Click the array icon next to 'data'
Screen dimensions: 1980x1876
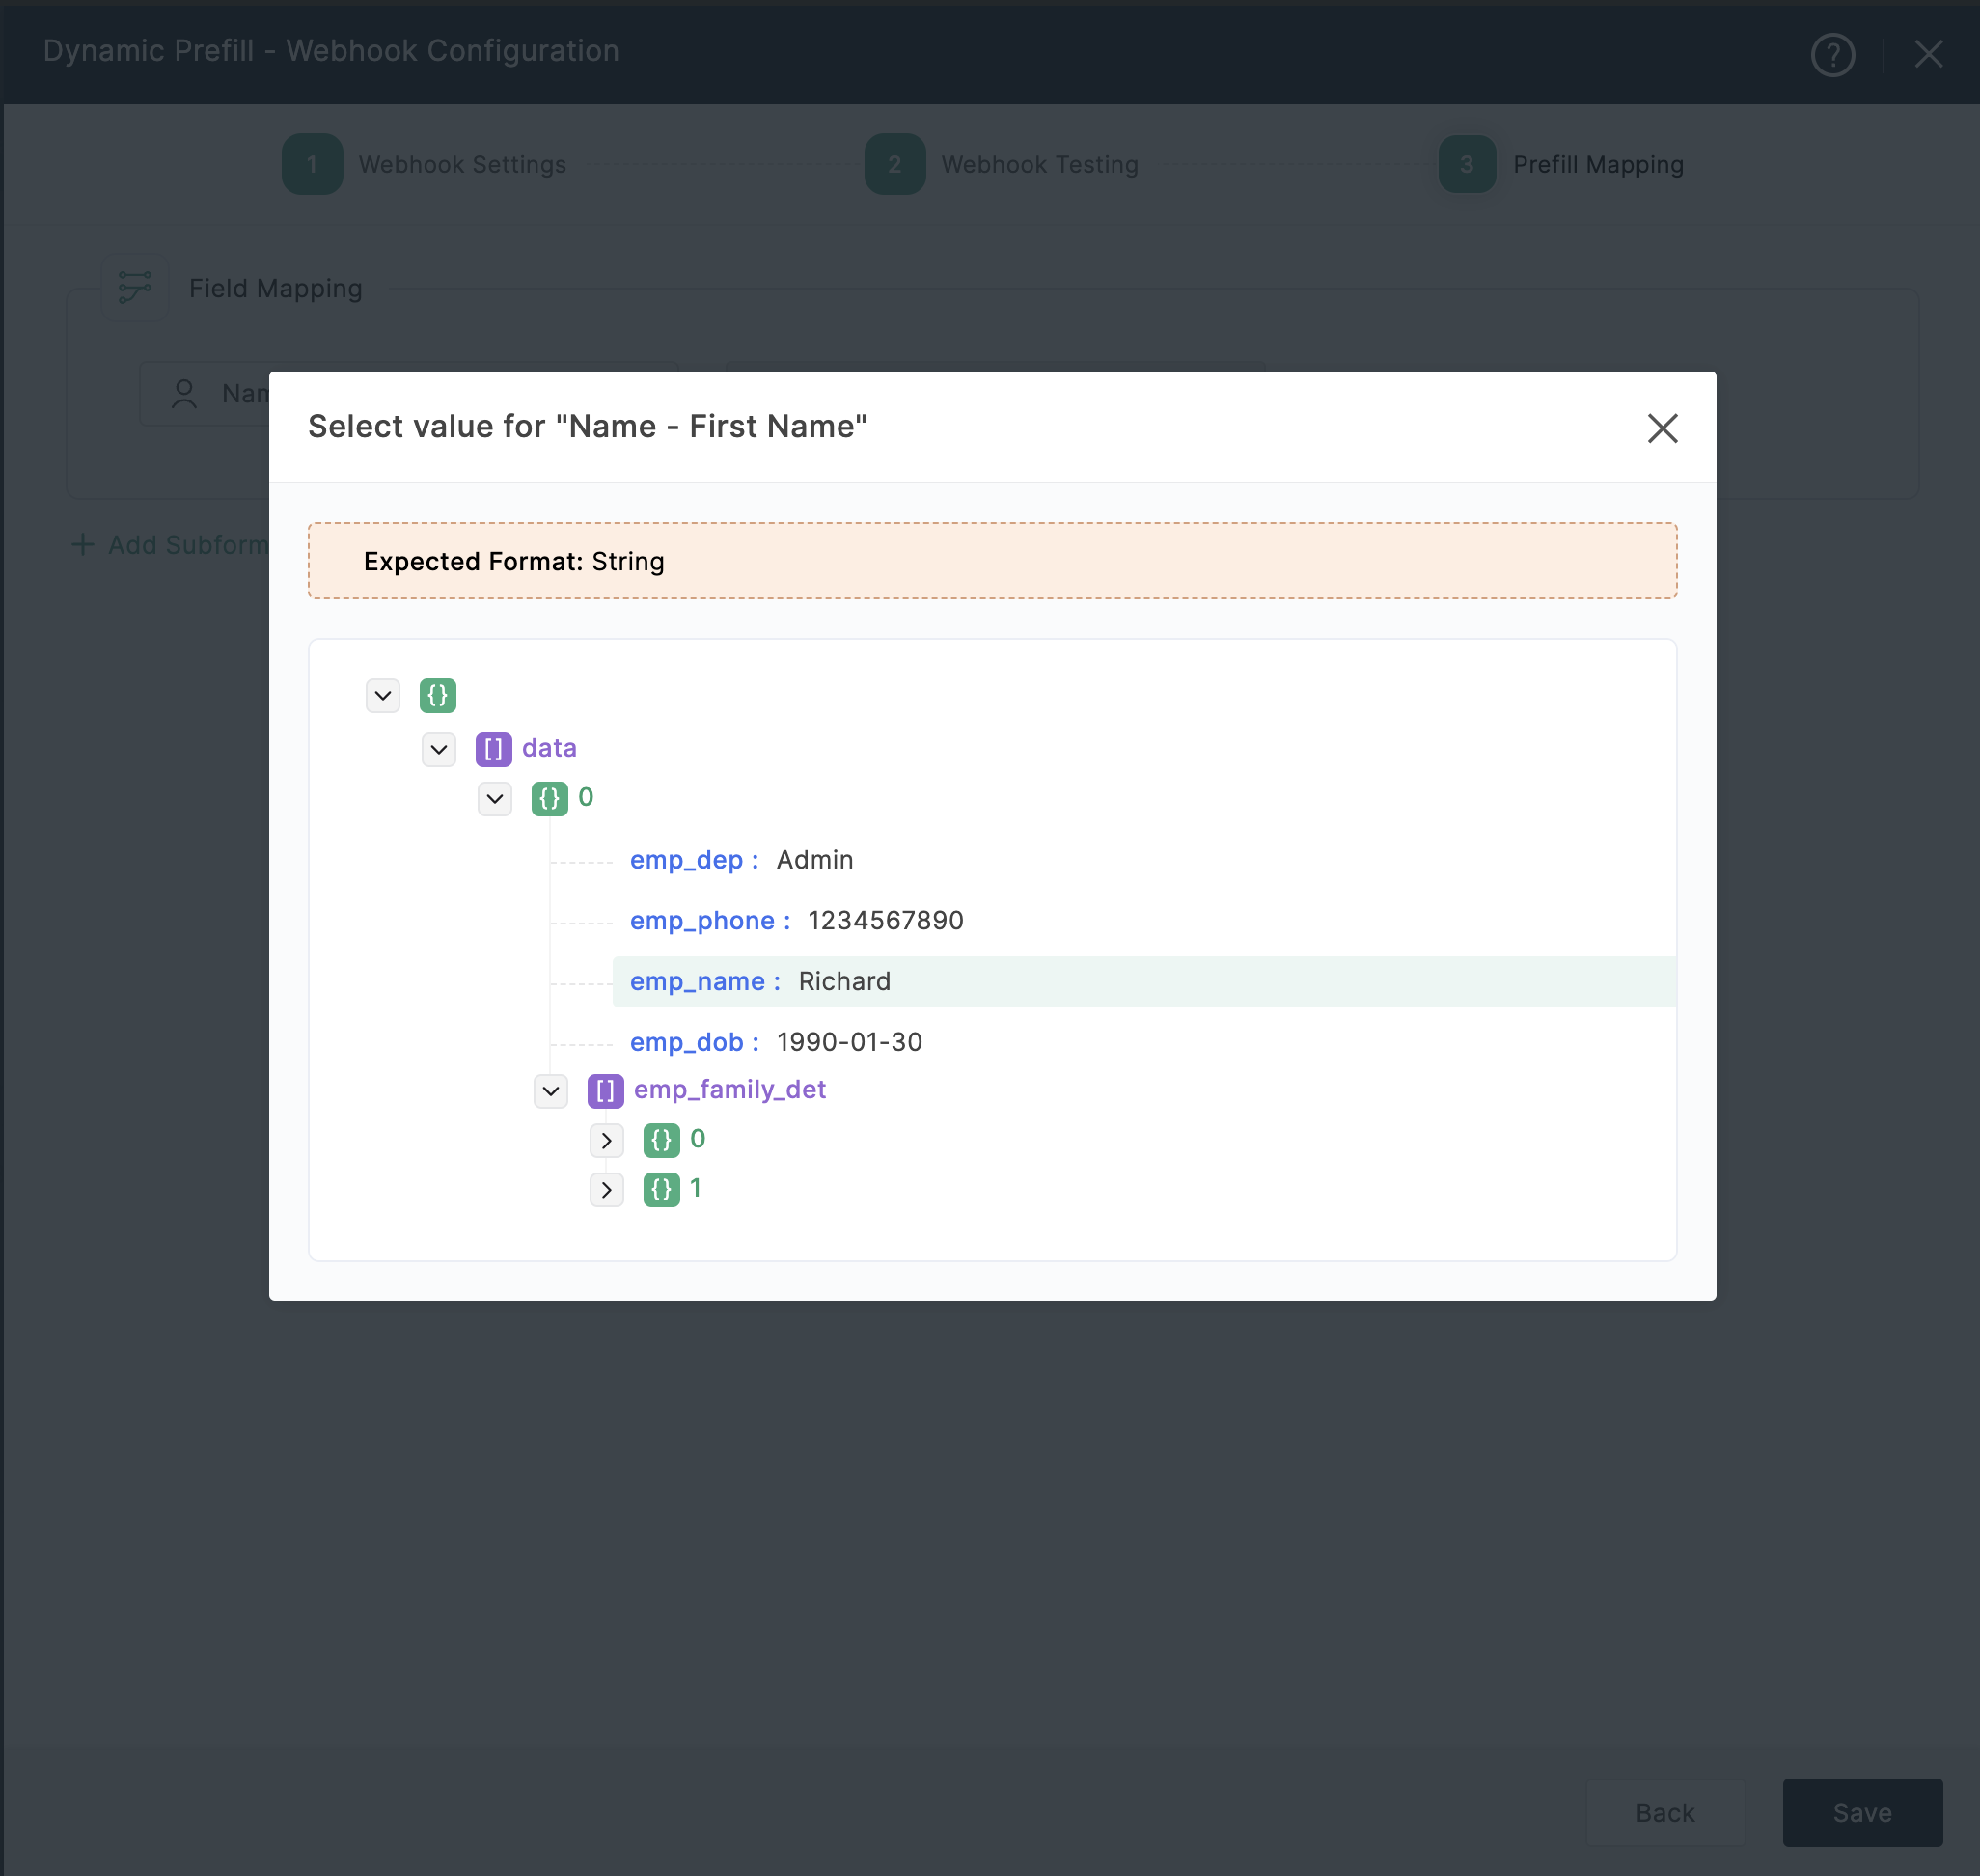495,748
